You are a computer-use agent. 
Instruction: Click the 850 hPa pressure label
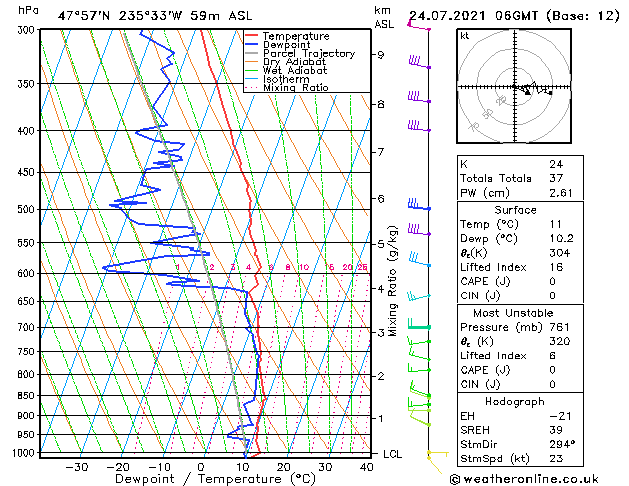28,396
